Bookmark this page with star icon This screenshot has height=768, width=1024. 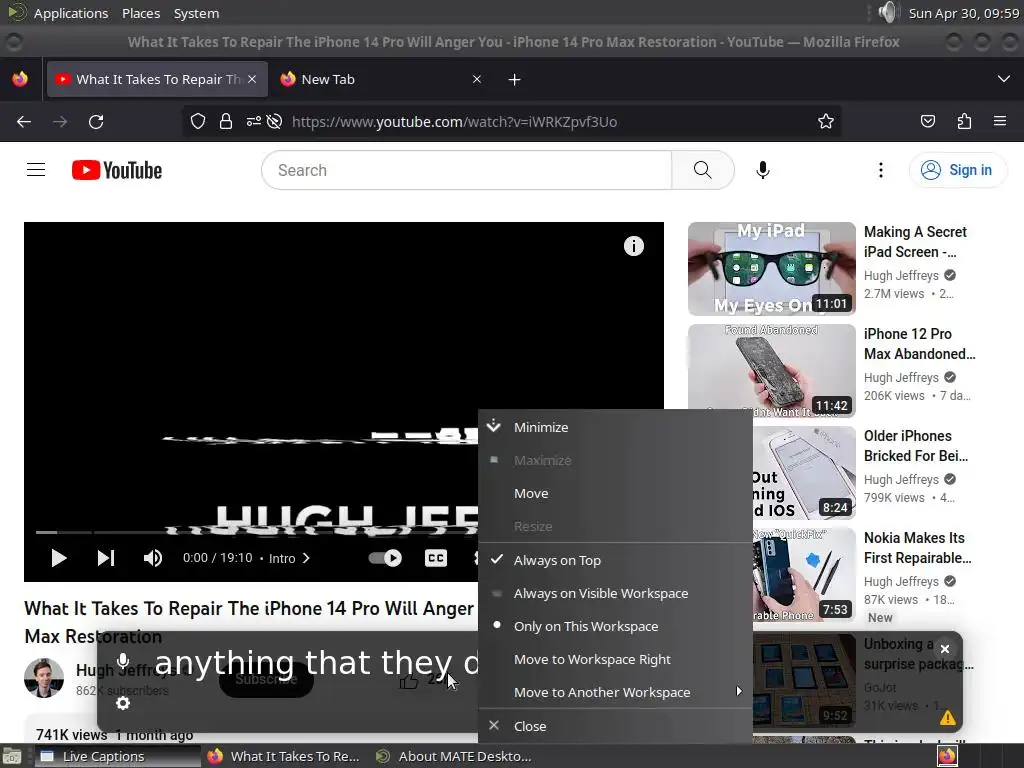coord(825,121)
